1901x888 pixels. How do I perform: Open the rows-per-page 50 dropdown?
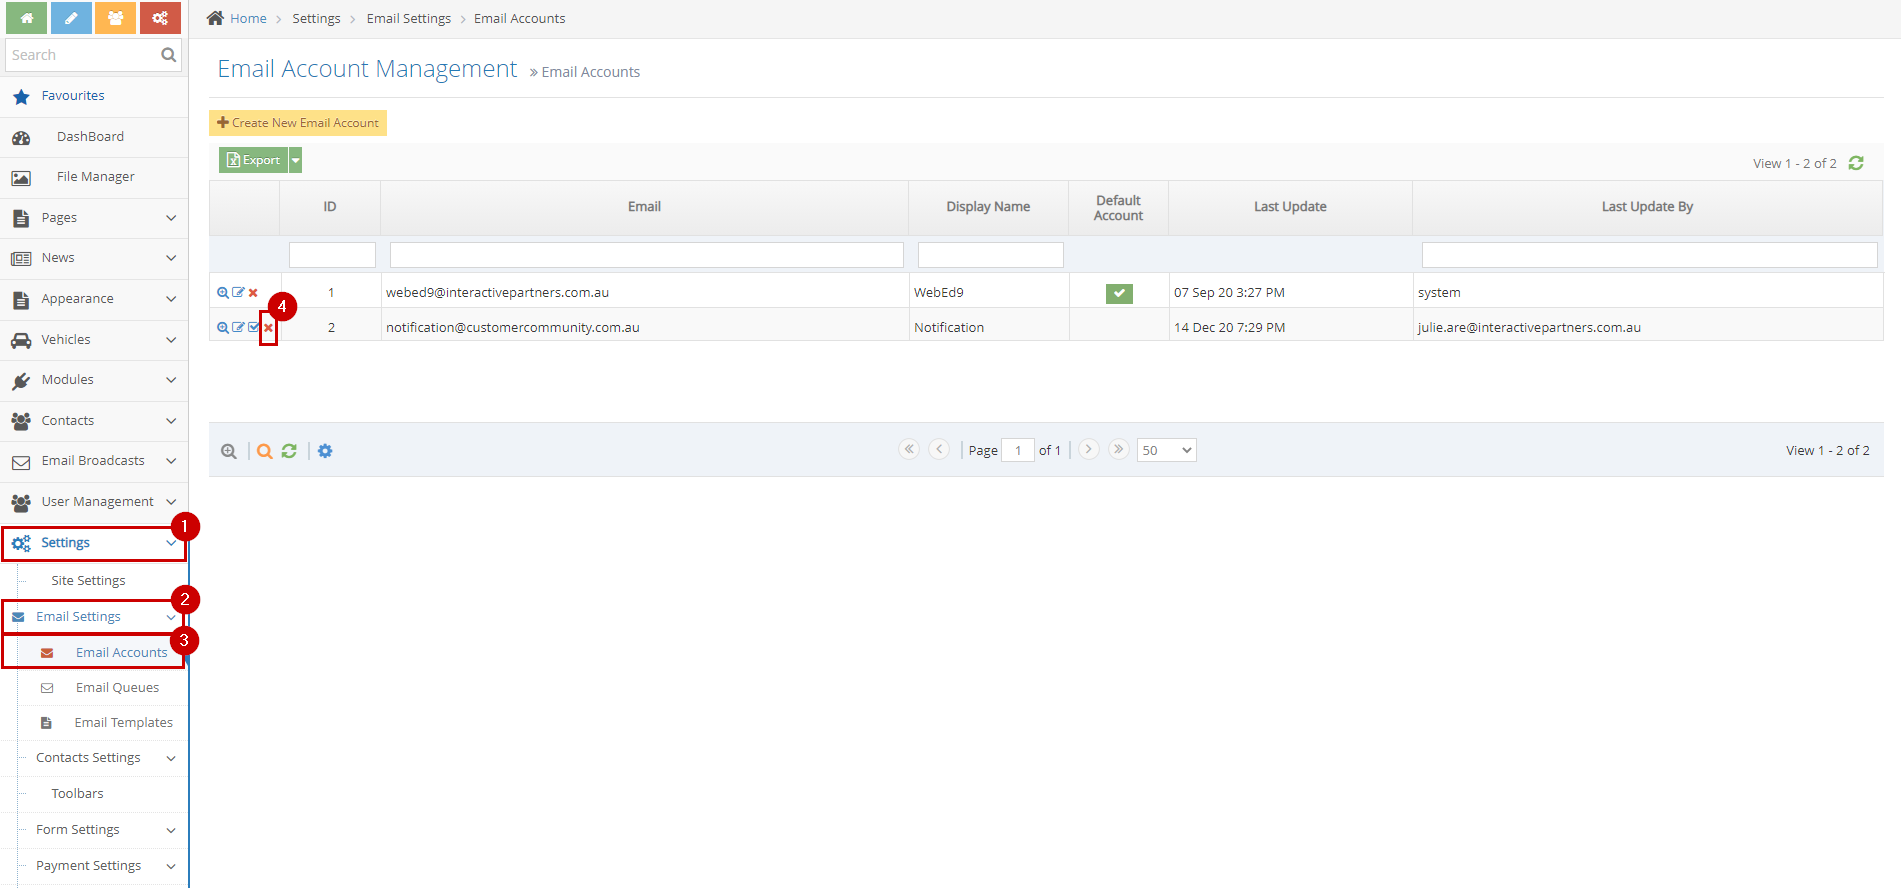click(x=1166, y=450)
